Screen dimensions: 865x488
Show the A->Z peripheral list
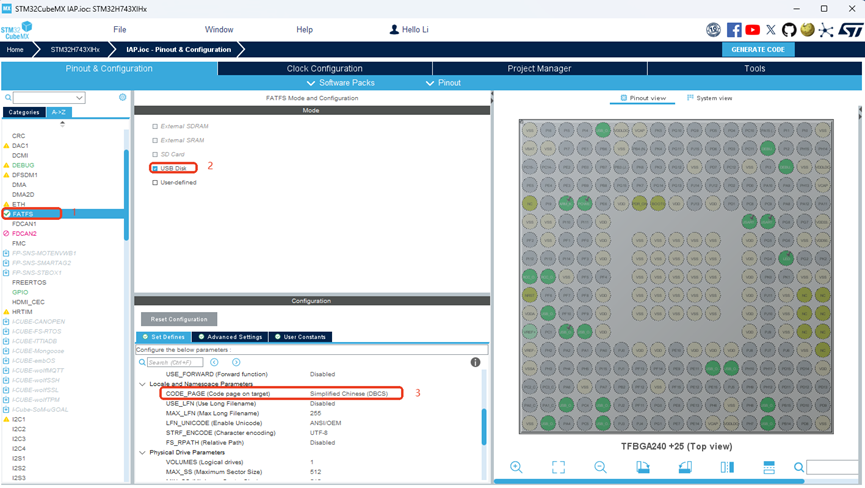pos(59,112)
